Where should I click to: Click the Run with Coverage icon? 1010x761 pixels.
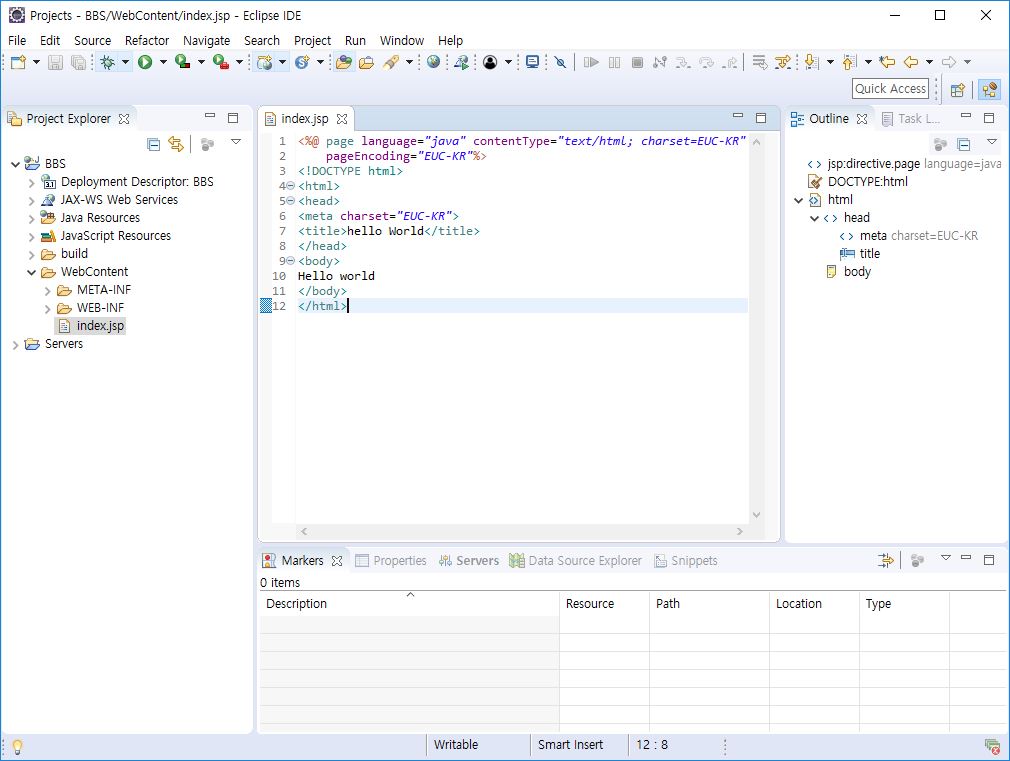183,62
